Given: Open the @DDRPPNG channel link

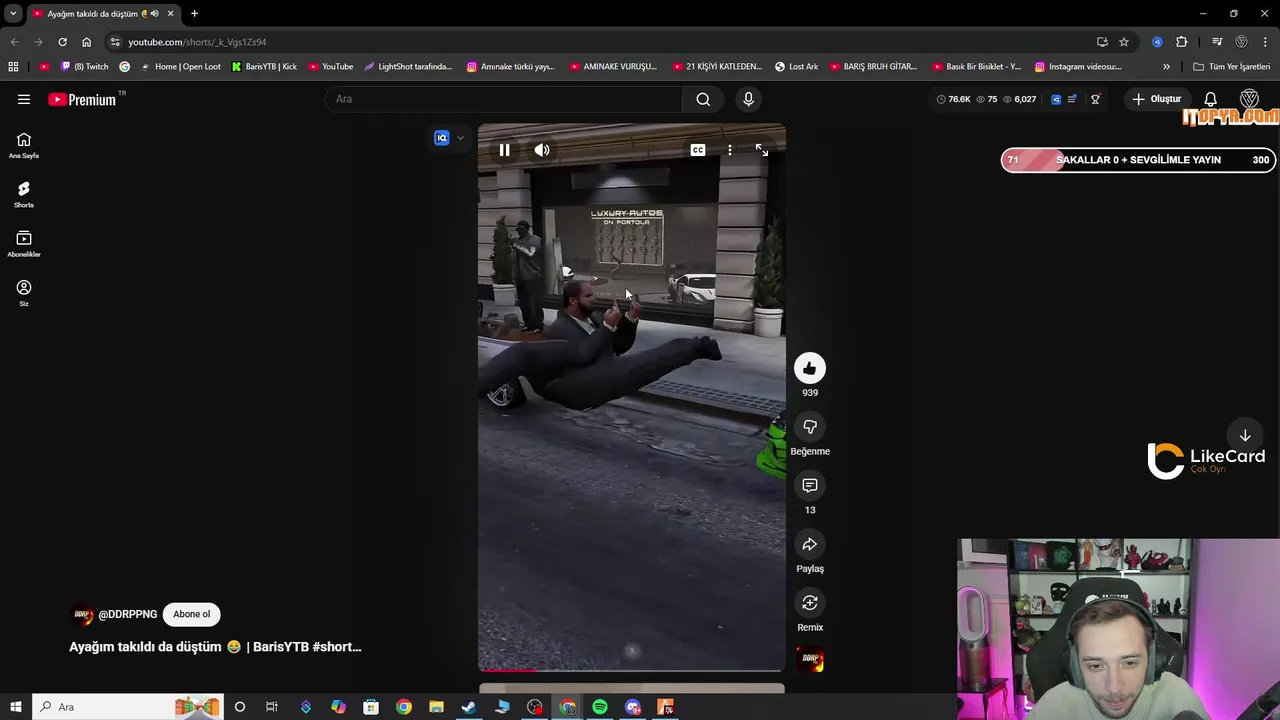Looking at the screenshot, I should click(128, 614).
